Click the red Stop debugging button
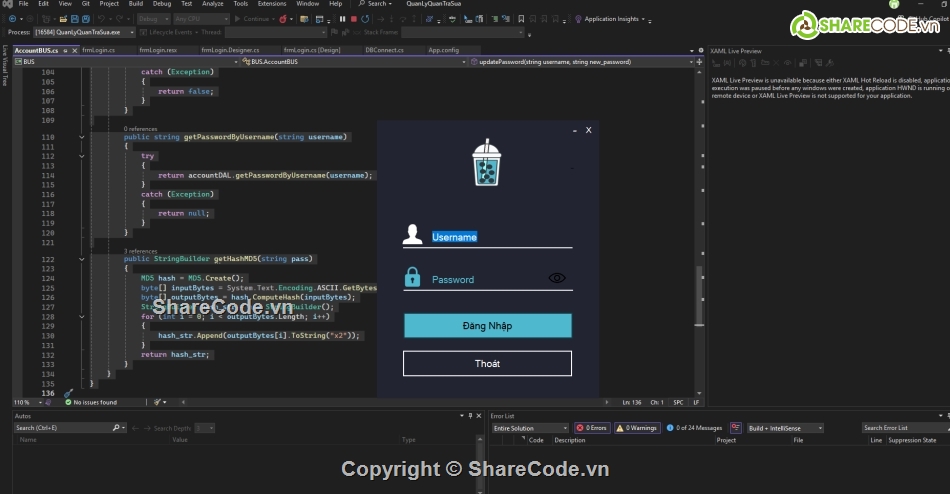 pos(353,18)
